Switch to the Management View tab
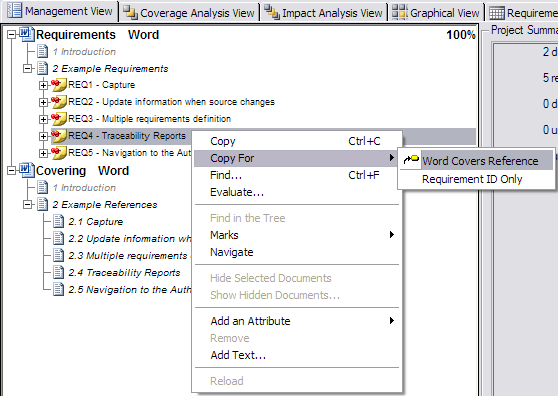 pos(59,11)
